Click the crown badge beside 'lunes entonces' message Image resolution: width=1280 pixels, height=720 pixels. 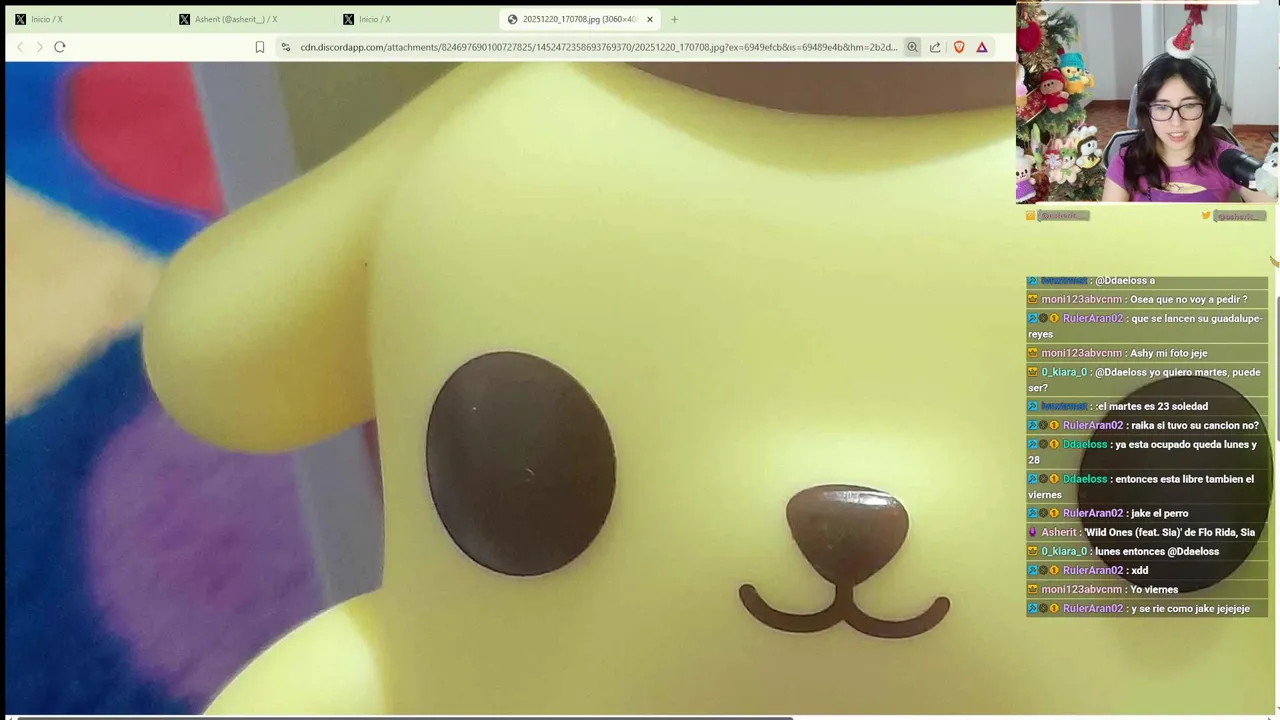point(1033,551)
